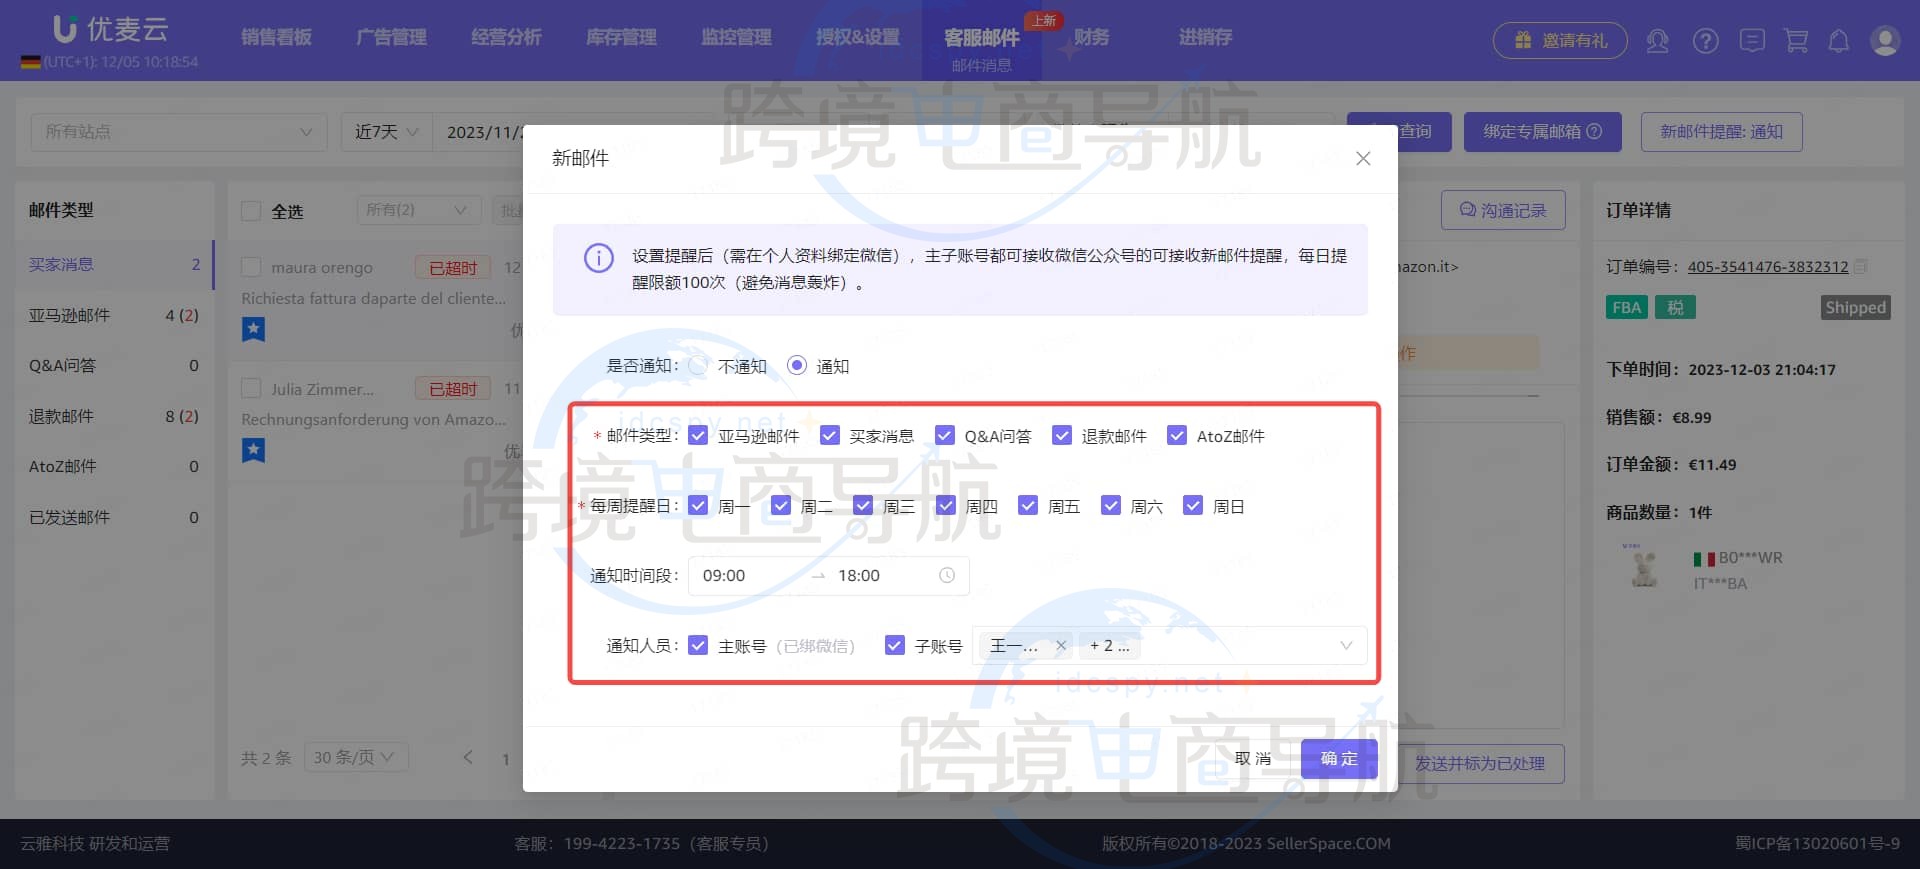
Task: Set the start time 09:00 field
Action: [x=750, y=575]
